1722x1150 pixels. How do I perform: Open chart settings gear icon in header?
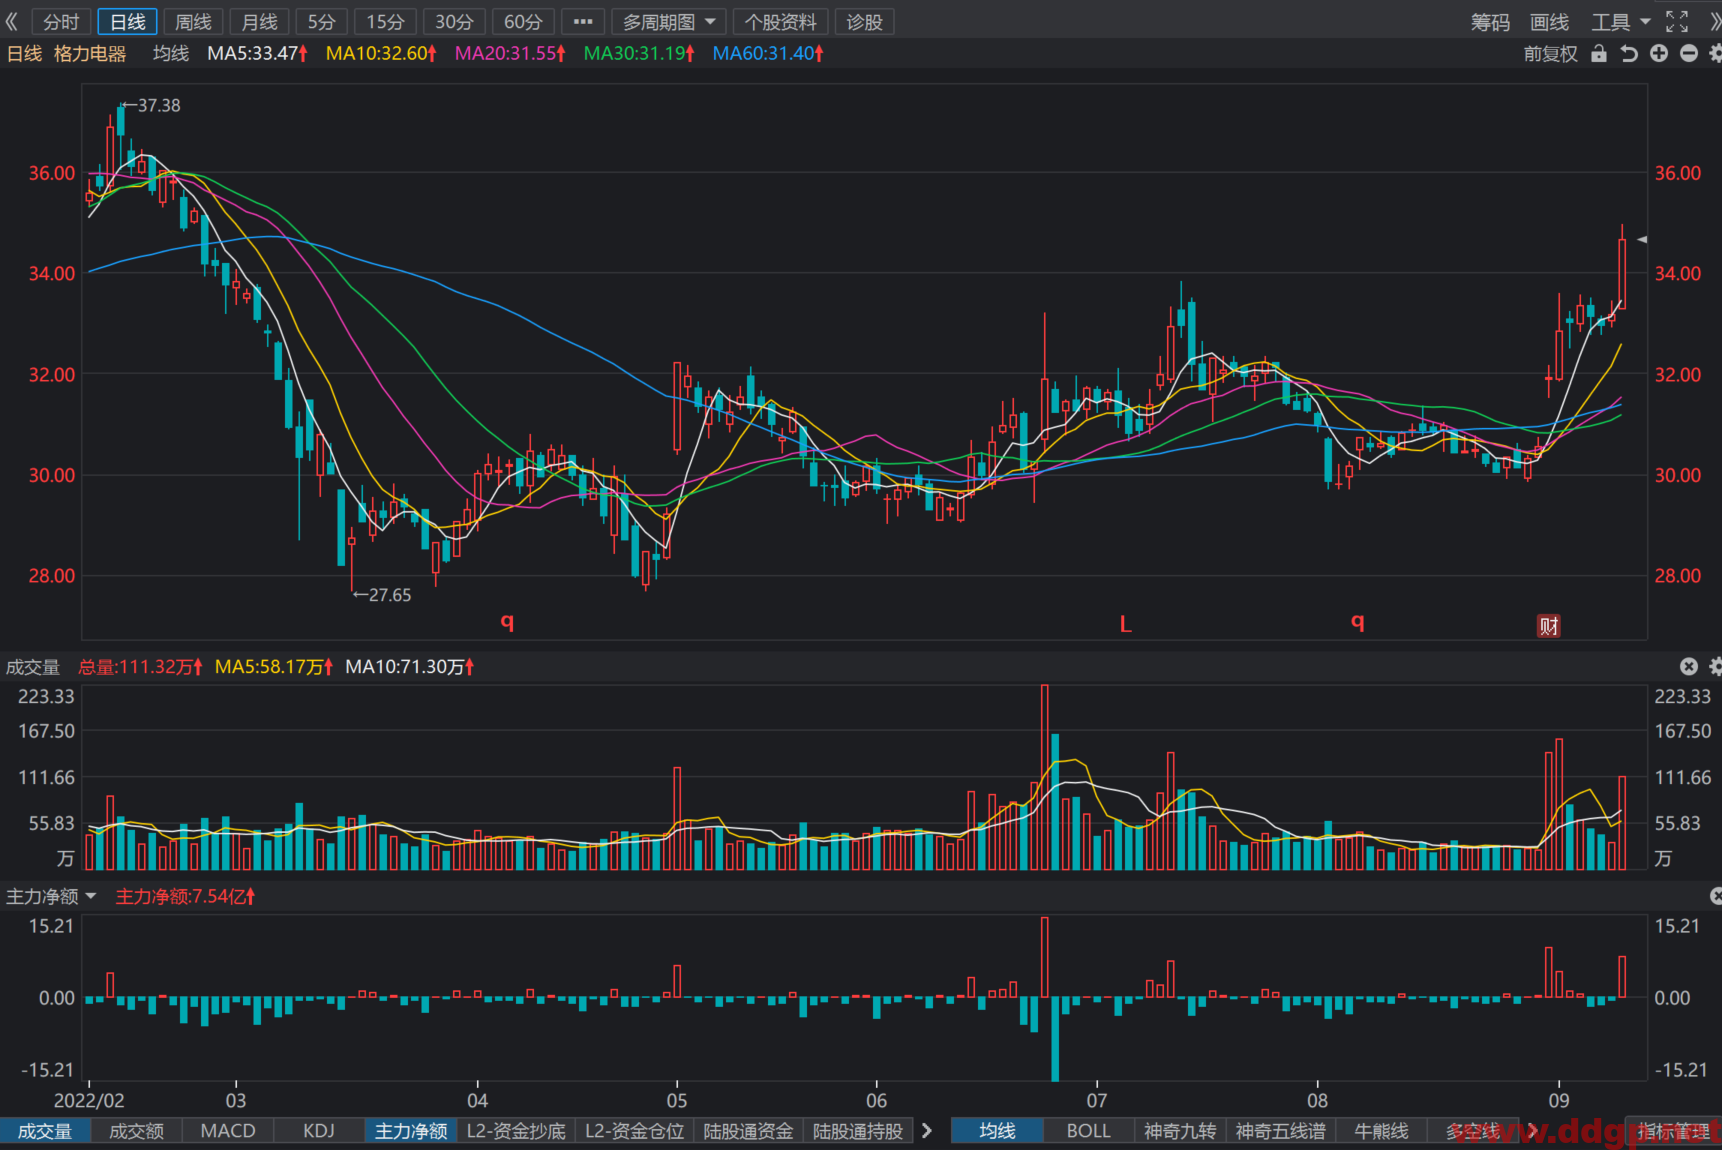pos(1716,53)
